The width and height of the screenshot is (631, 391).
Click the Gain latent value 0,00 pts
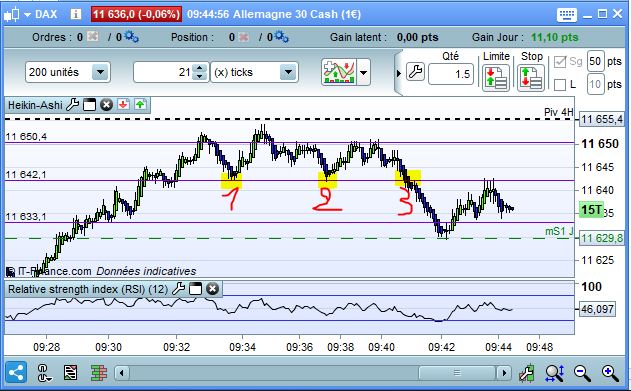click(417, 37)
